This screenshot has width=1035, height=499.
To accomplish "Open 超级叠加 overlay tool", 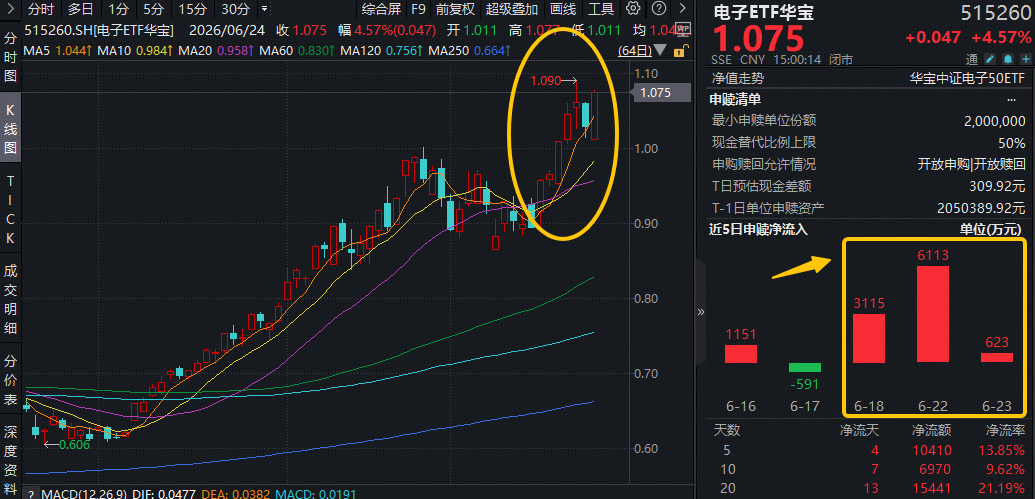I will pos(512,9).
